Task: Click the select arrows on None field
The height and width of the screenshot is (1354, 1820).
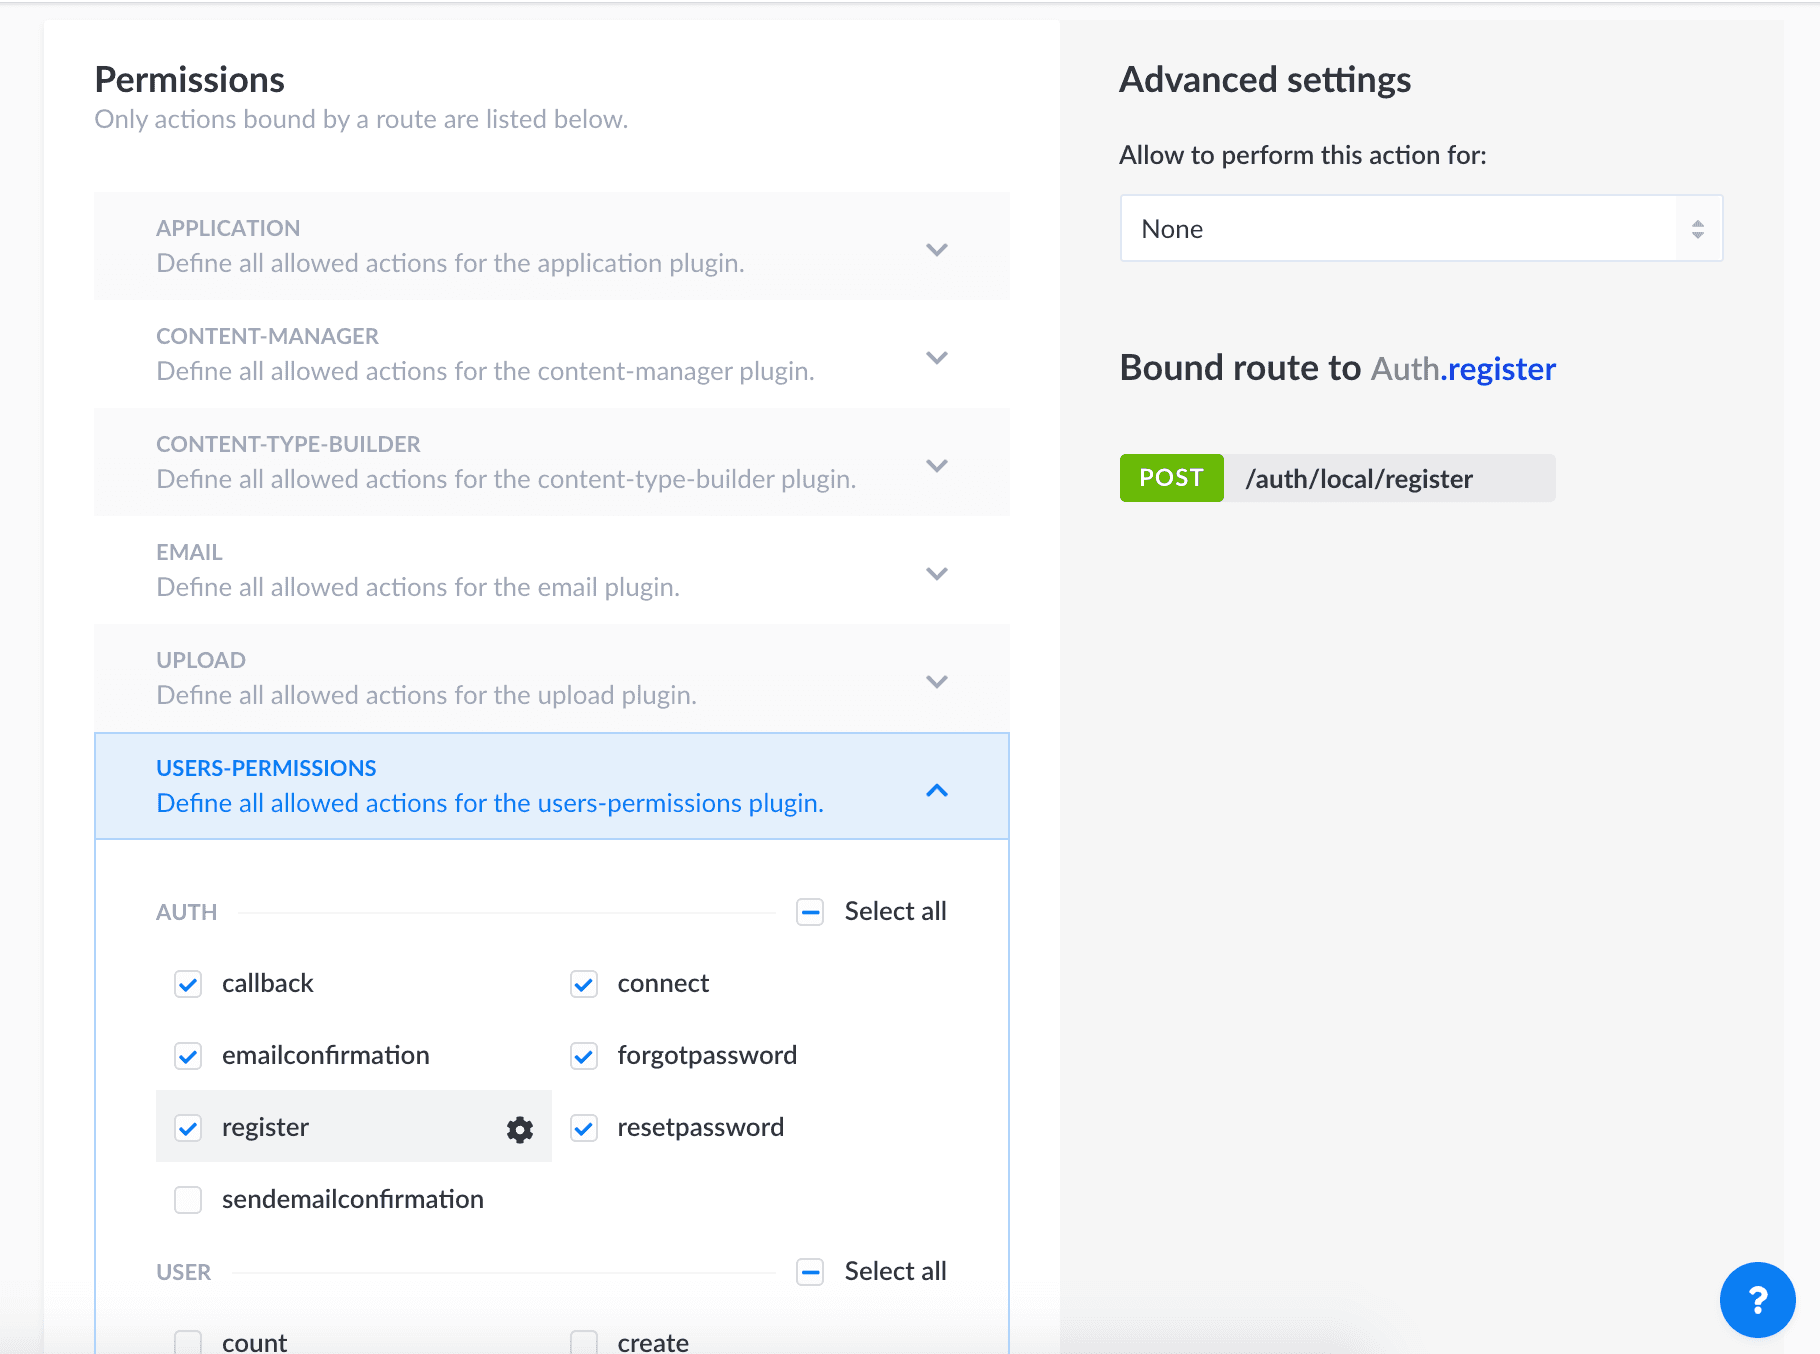Action: click(x=1697, y=229)
